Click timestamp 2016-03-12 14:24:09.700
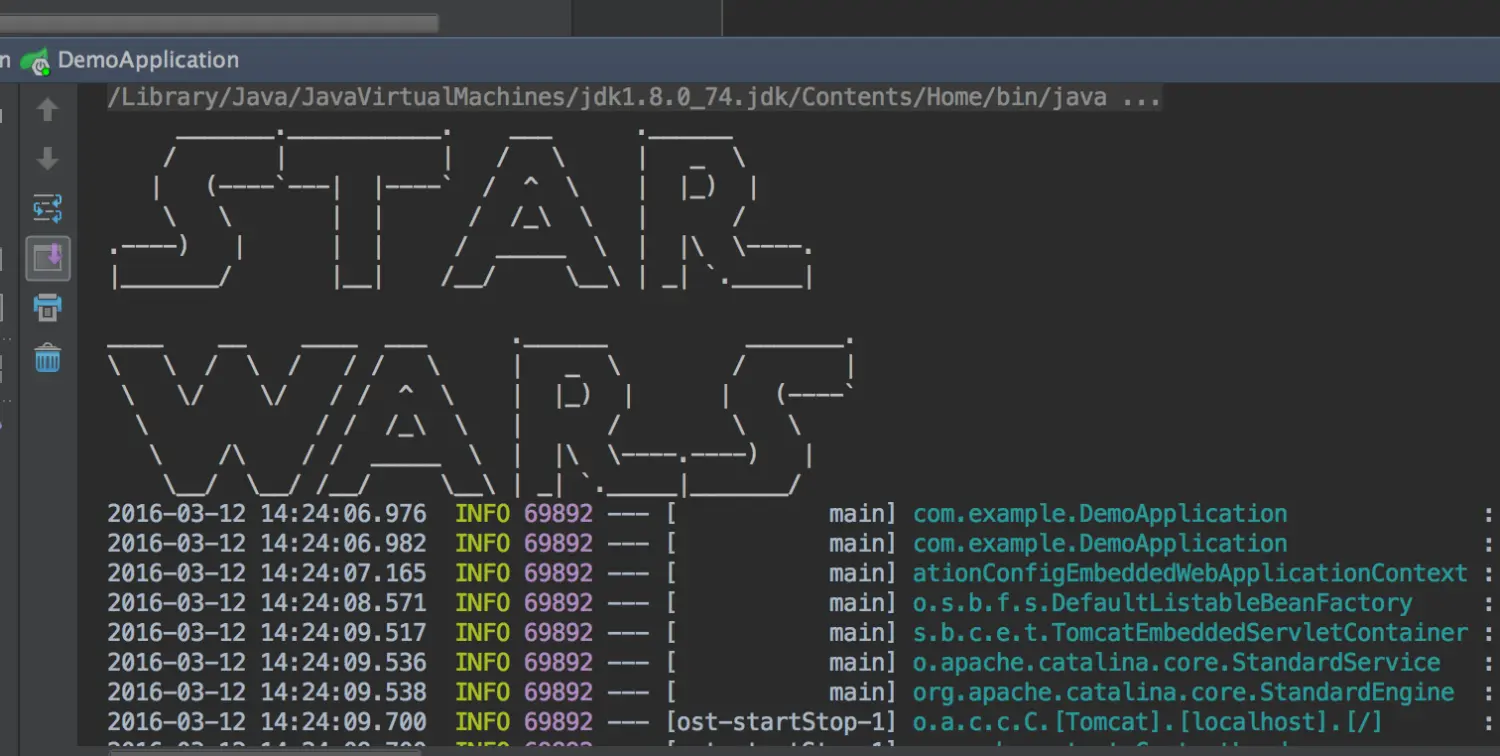1500x756 pixels. 267,722
